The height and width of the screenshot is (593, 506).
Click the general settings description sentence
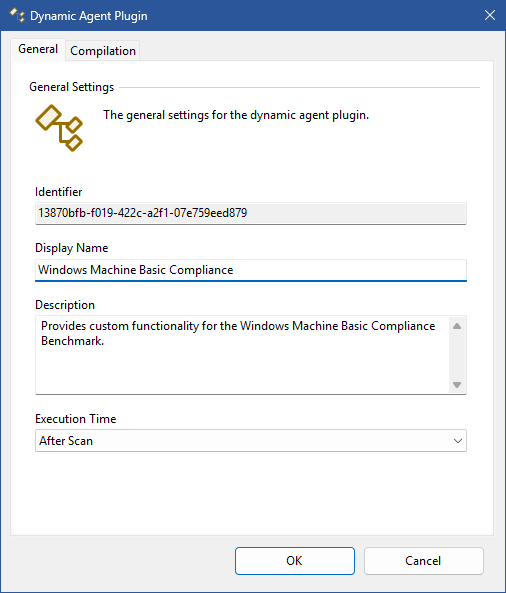click(x=236, y=115)
